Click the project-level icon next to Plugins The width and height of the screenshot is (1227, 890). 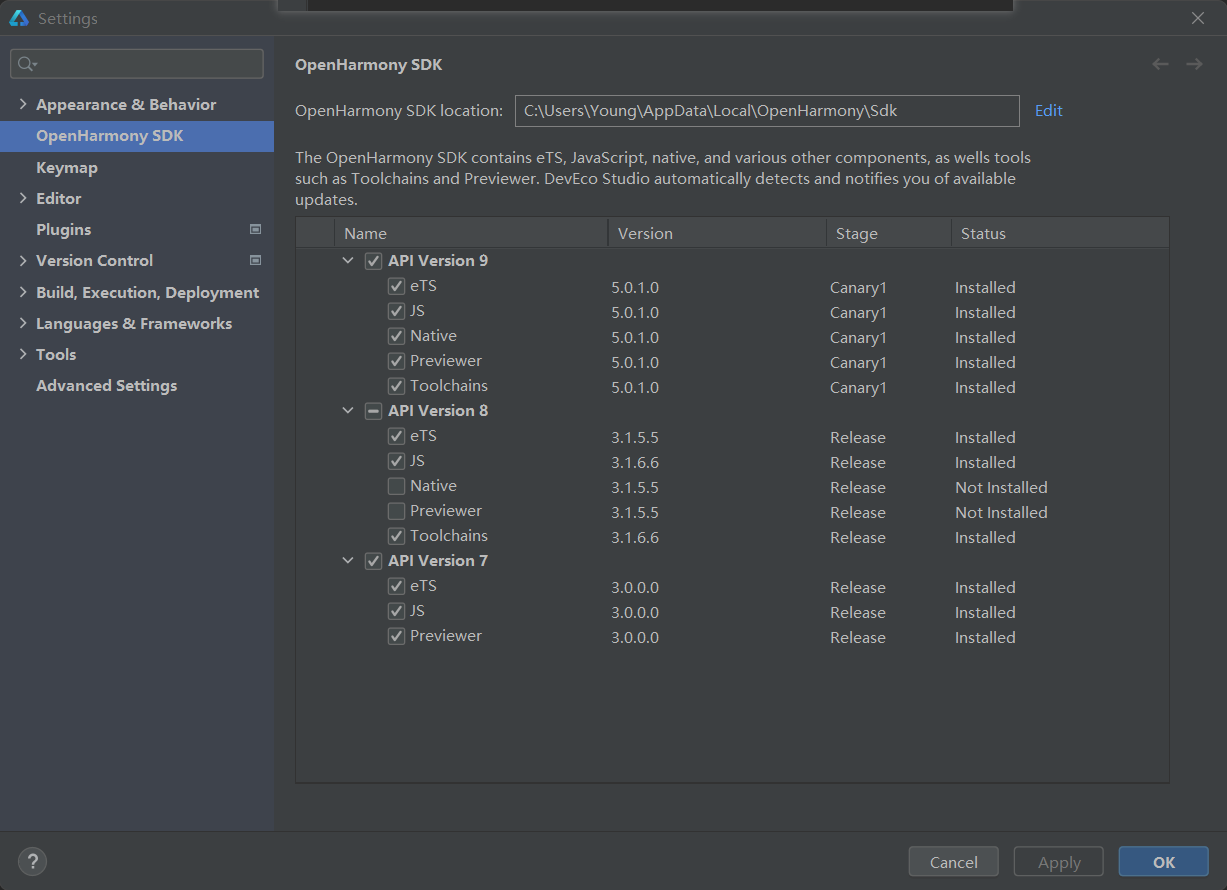(x=255, y=229)
